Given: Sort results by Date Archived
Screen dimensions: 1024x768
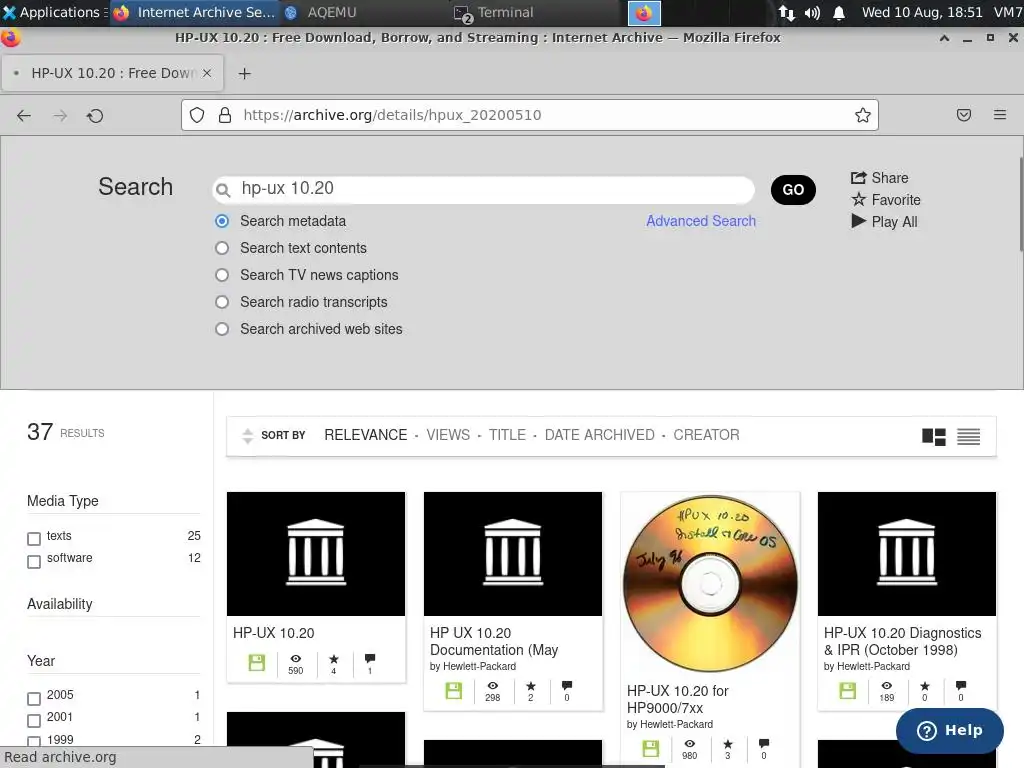Looking at the screenshot, I should [600, 435].
